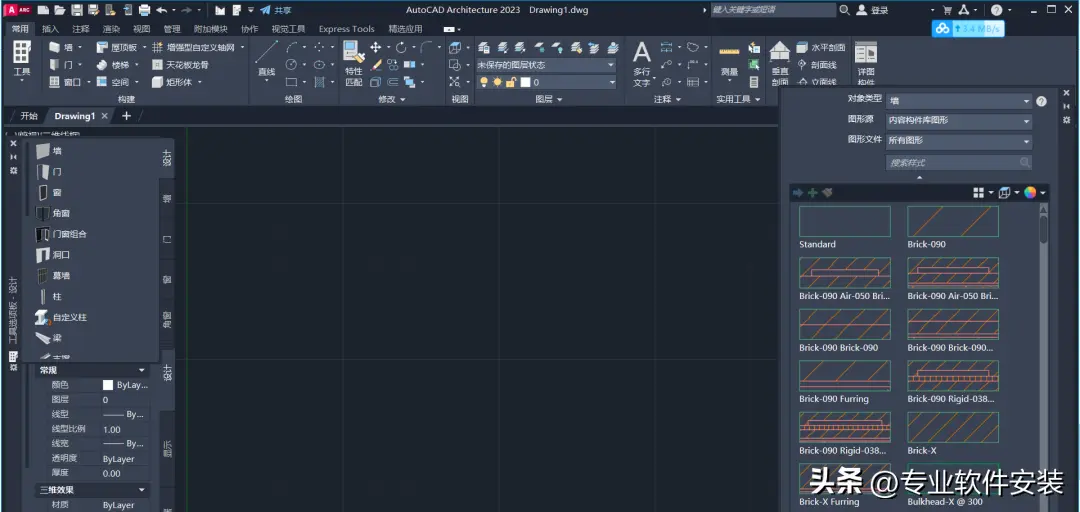
Task: Open the 工具 tools button in ribbon
Action: tap(22, 61)
